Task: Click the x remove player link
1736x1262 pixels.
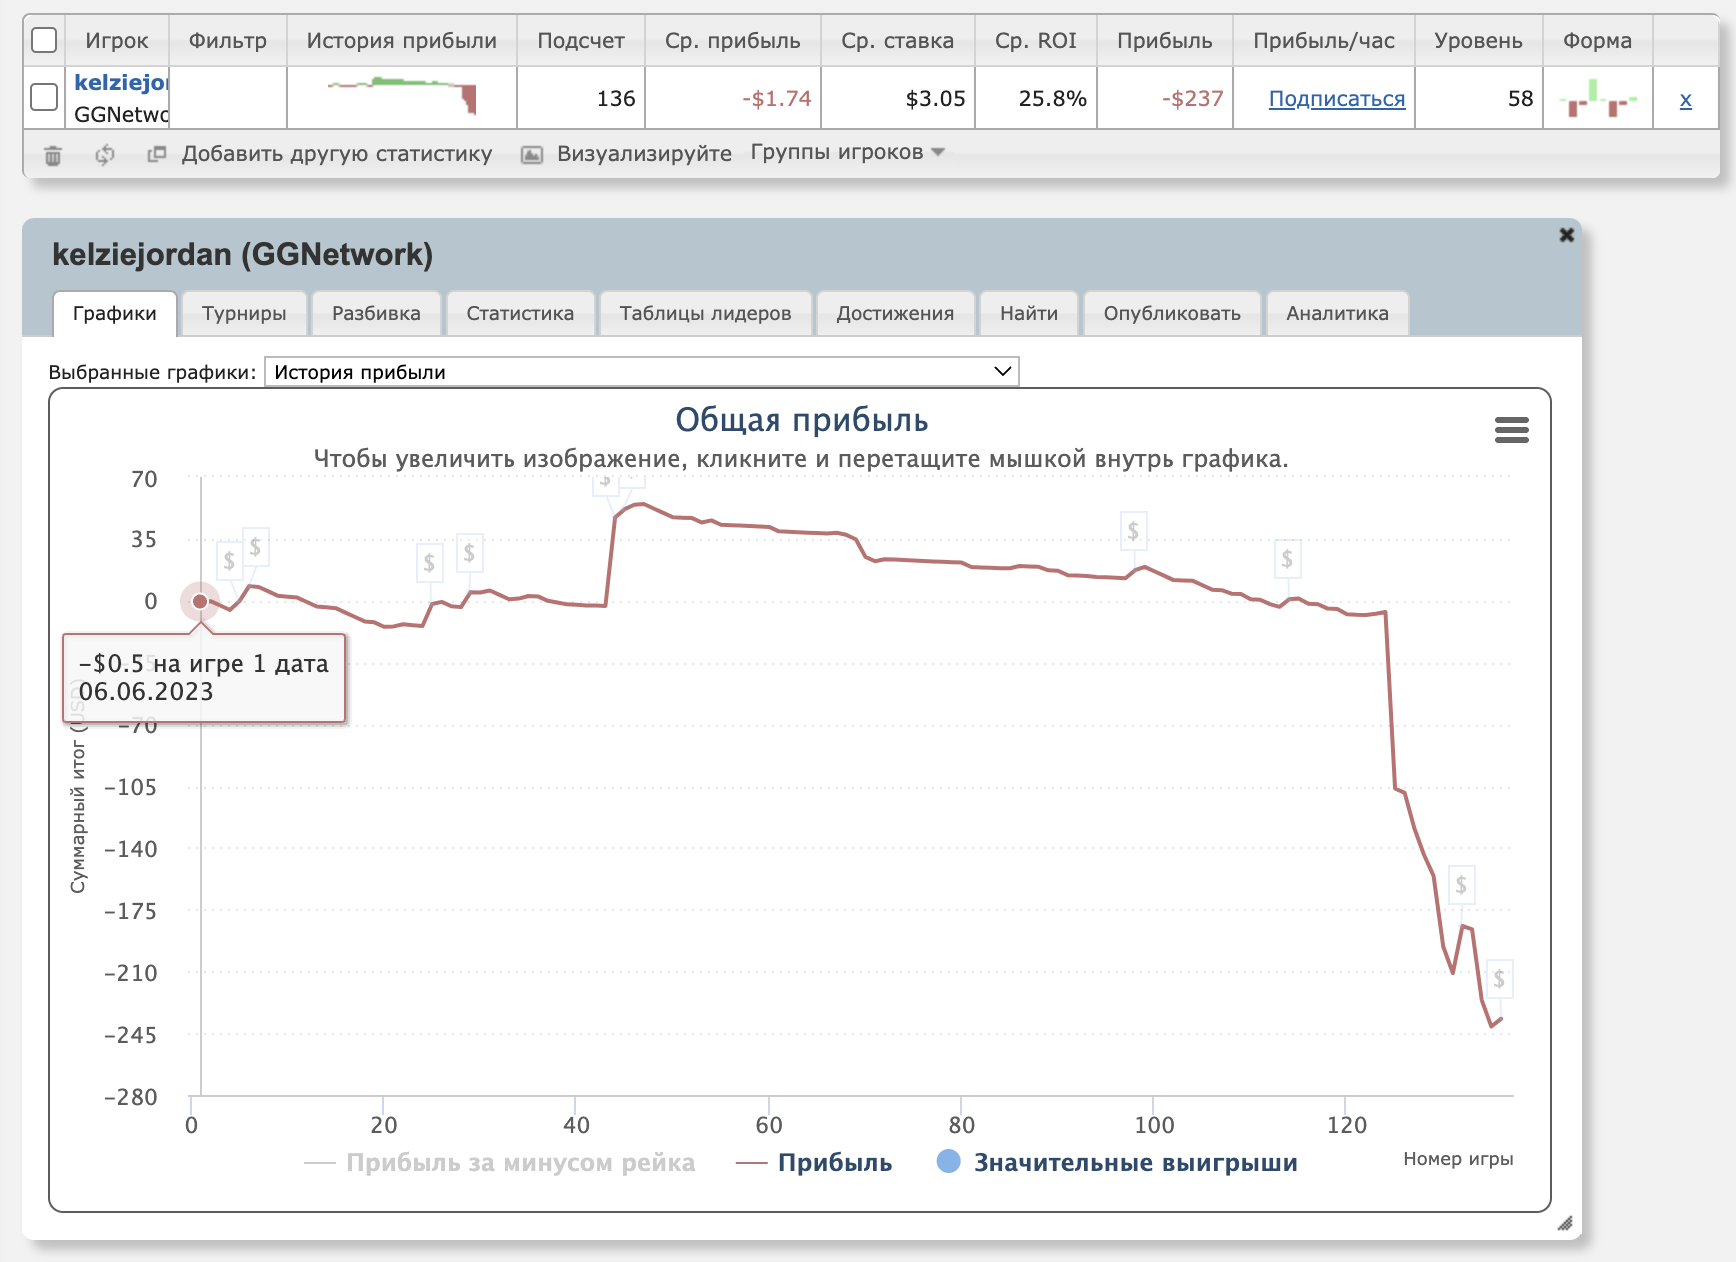Action: tap(1685, 99)
